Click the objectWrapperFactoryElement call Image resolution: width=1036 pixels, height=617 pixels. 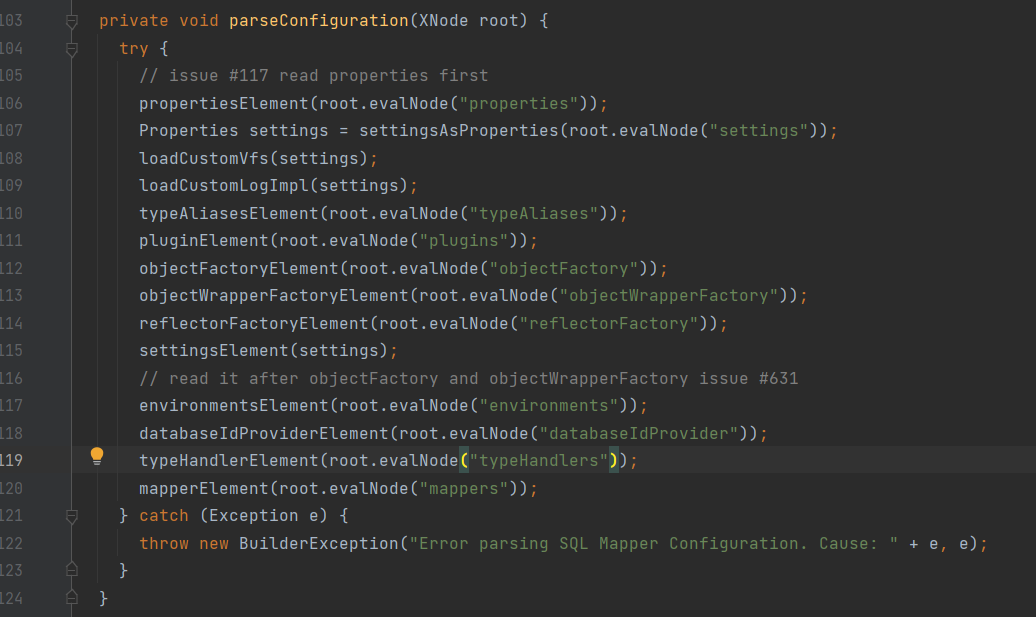[x=274, y=295]
